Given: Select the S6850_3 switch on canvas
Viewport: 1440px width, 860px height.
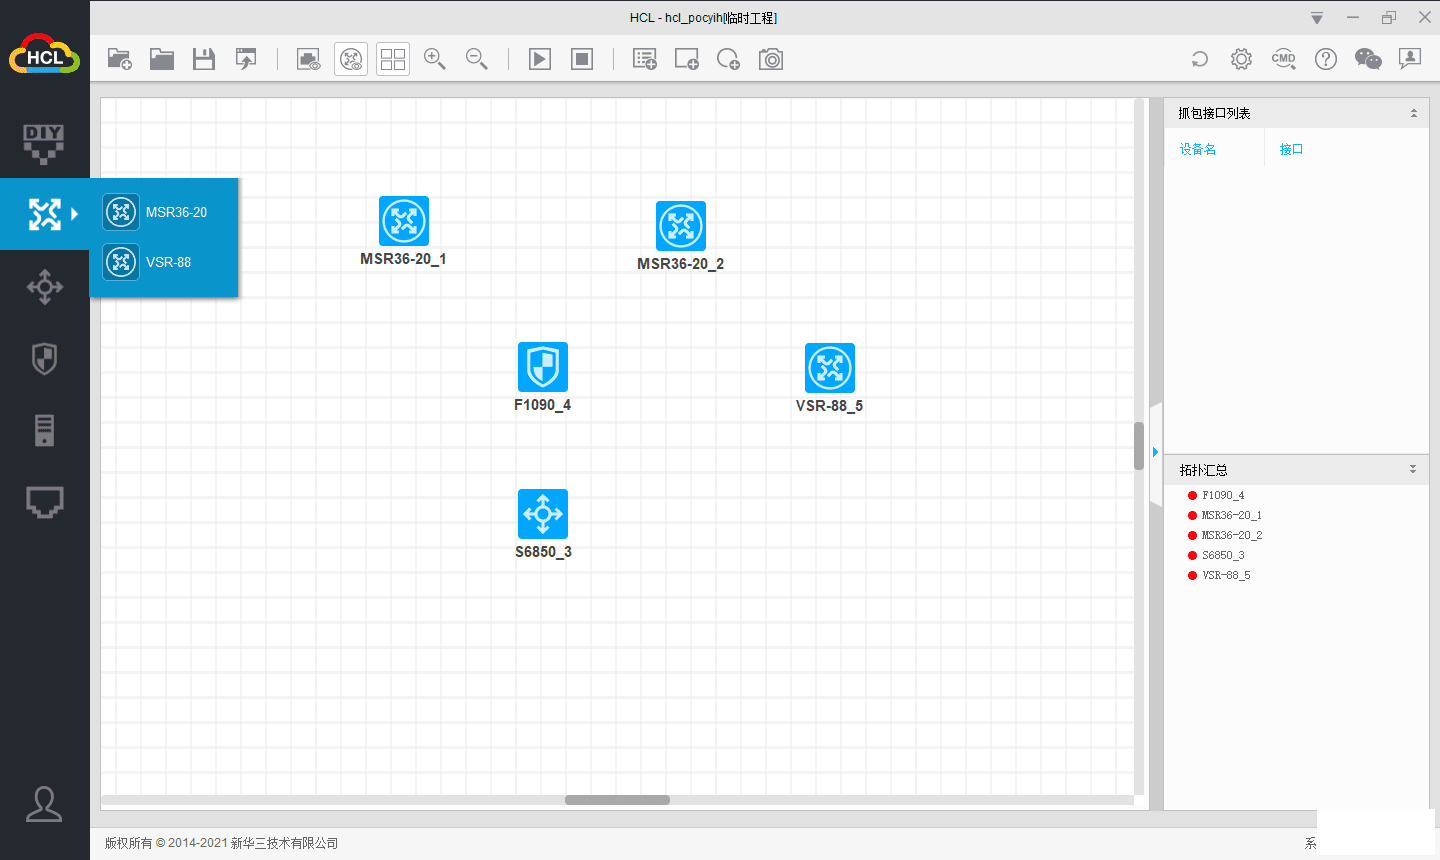Looking at the screenshot, I should point(543,514).
